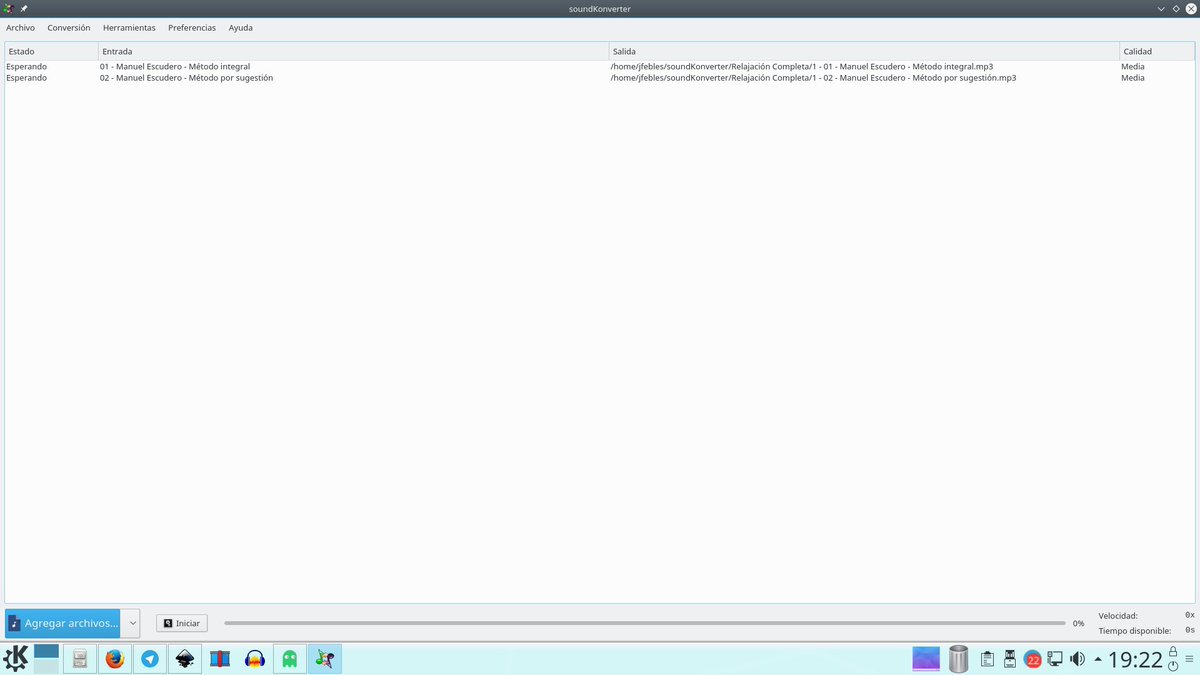Open the panel settings hamburger icon
Image resolution: width=1200 pixels, height=675 pixels.
click(x=1189, y=659)
